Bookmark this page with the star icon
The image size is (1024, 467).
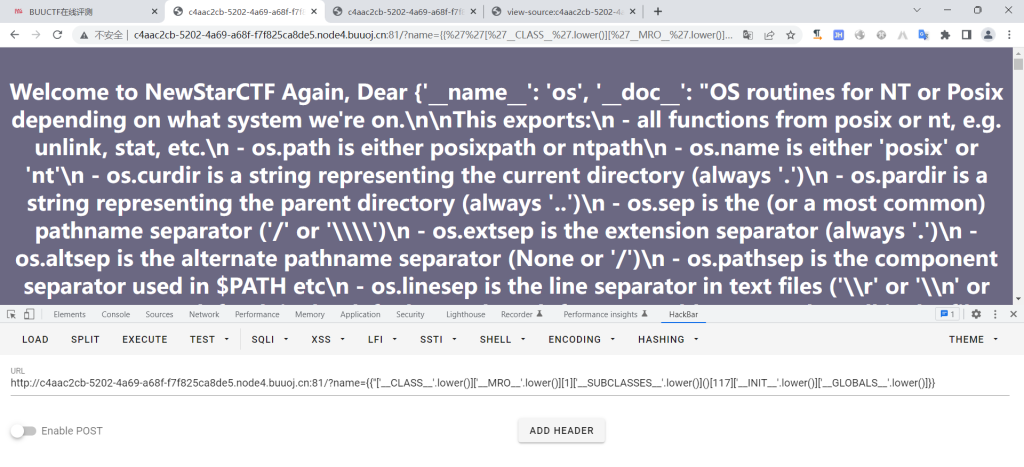click(x=790, y=34)
